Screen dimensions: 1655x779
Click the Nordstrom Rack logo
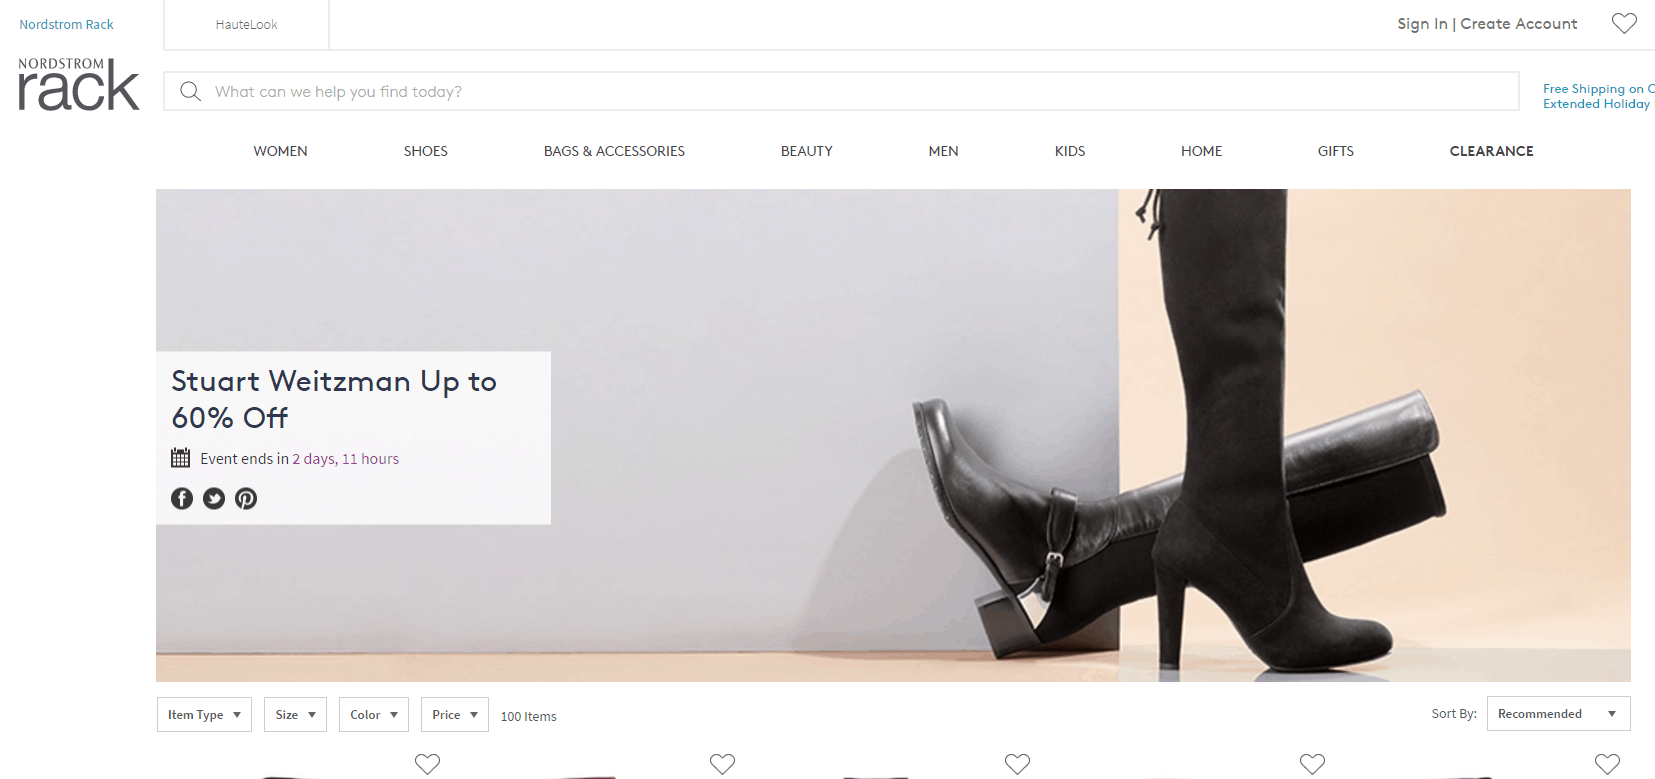point(79,84)
